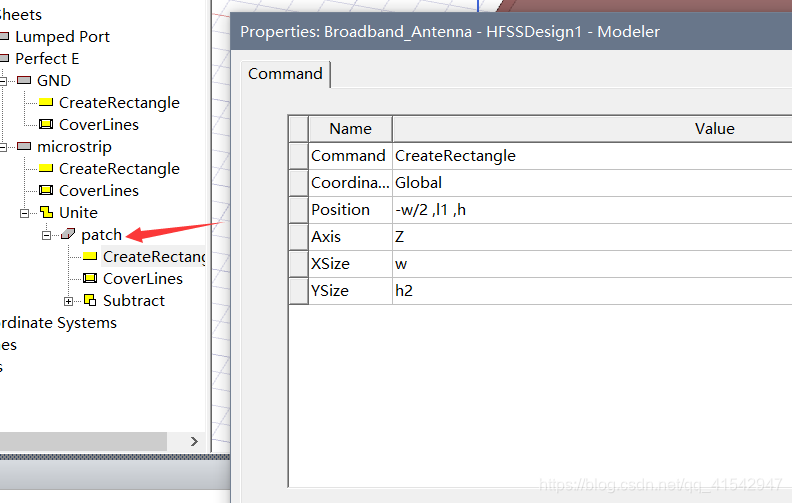Click the CoverLines icon under patch
Screen dimensions: 792x503
tap(90, 278)
